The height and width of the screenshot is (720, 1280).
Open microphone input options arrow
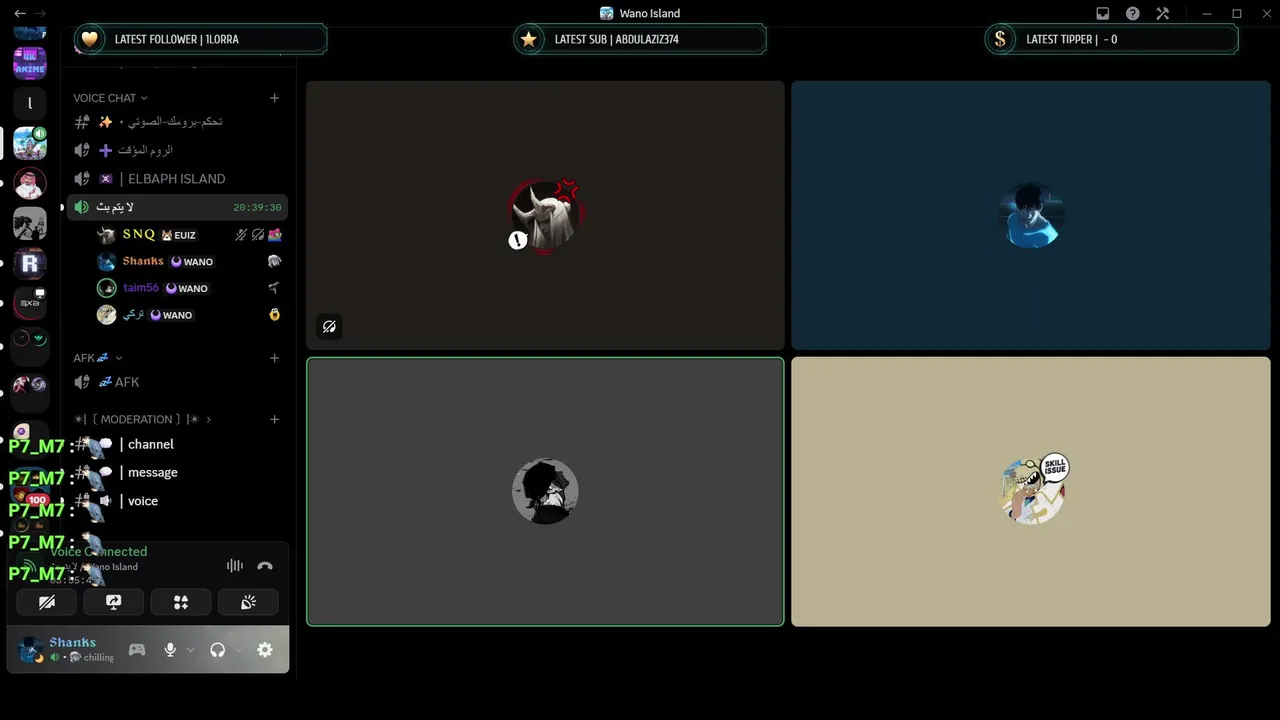(190, 650)
